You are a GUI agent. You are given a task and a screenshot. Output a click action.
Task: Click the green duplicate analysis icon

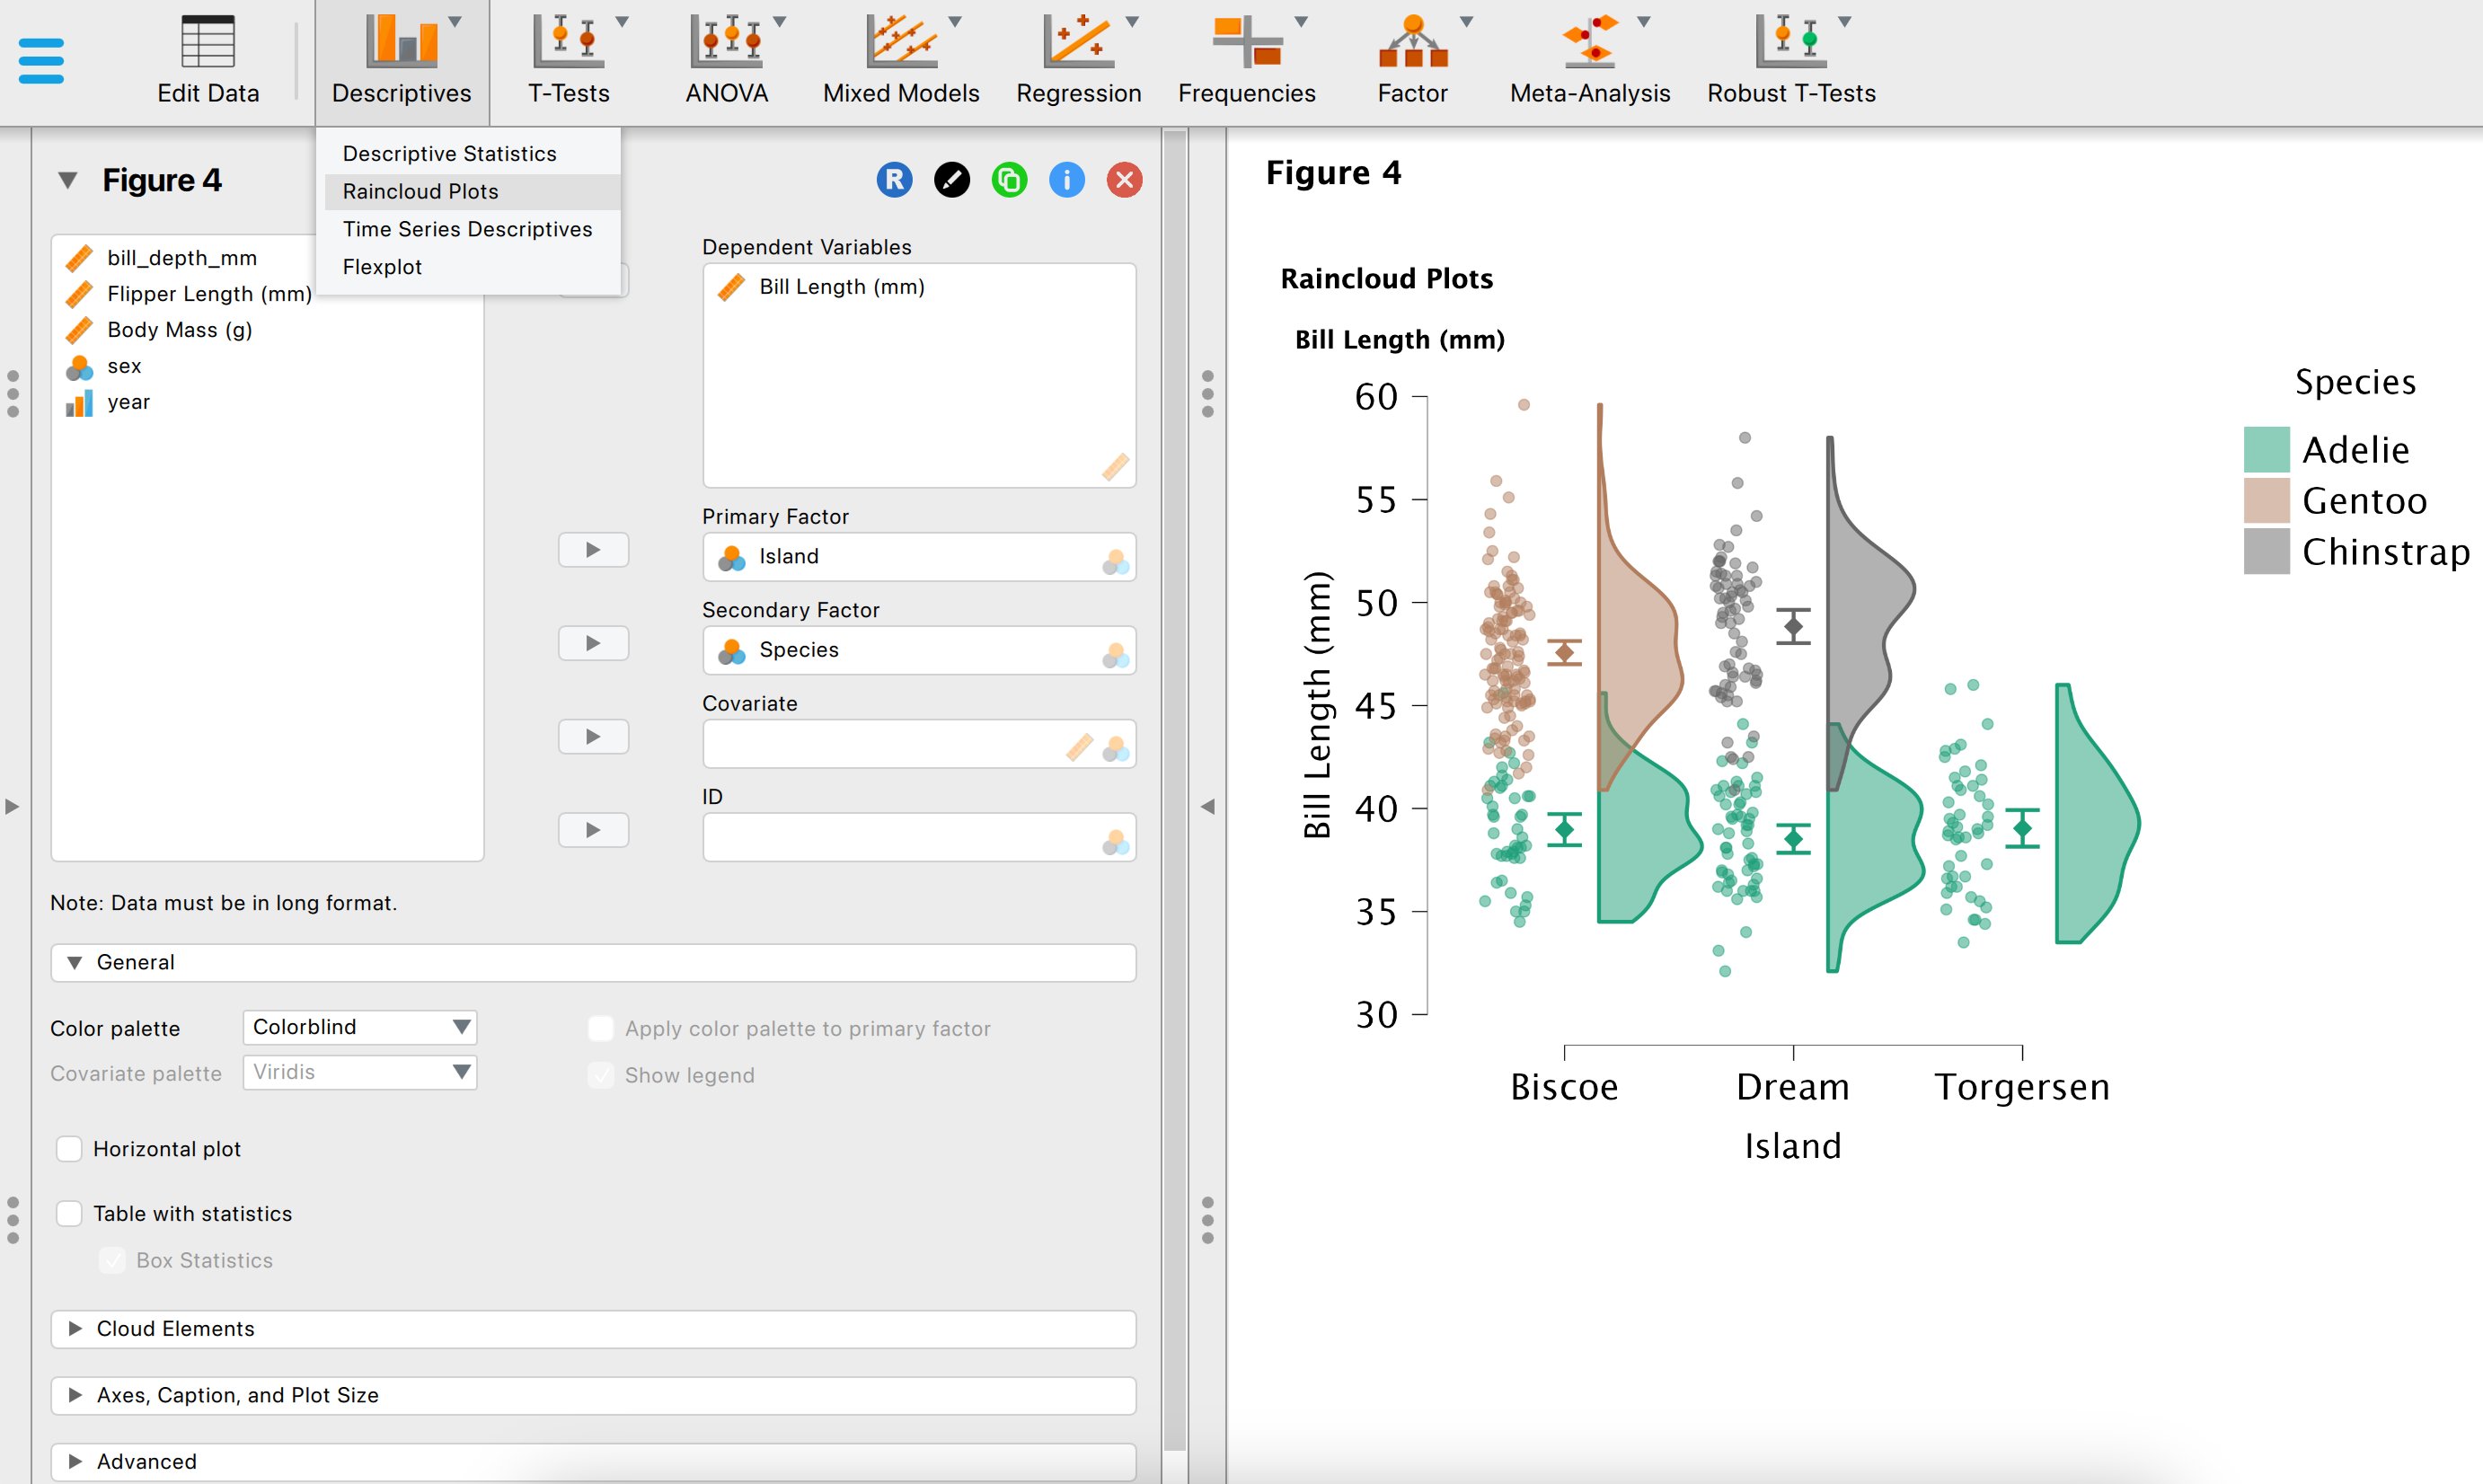1009,180
